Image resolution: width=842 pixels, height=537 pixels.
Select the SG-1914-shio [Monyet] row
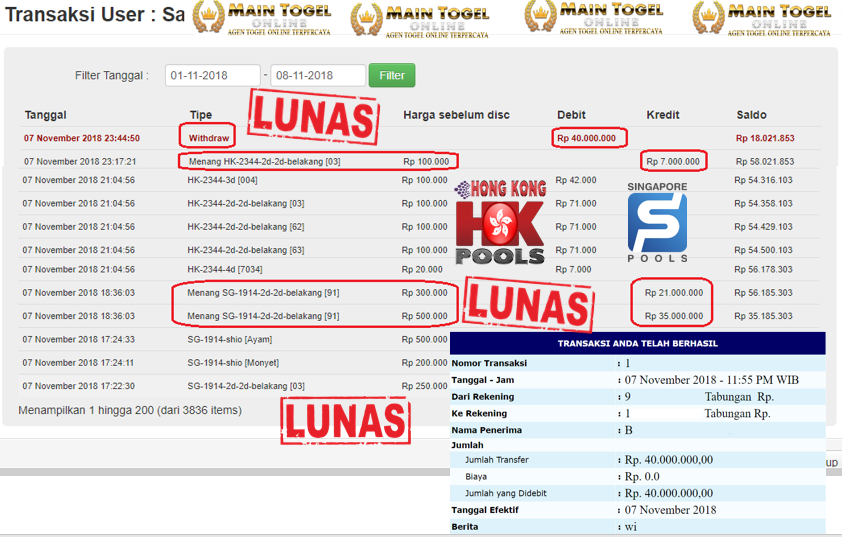pyautogui.click(x=233, y=363)
